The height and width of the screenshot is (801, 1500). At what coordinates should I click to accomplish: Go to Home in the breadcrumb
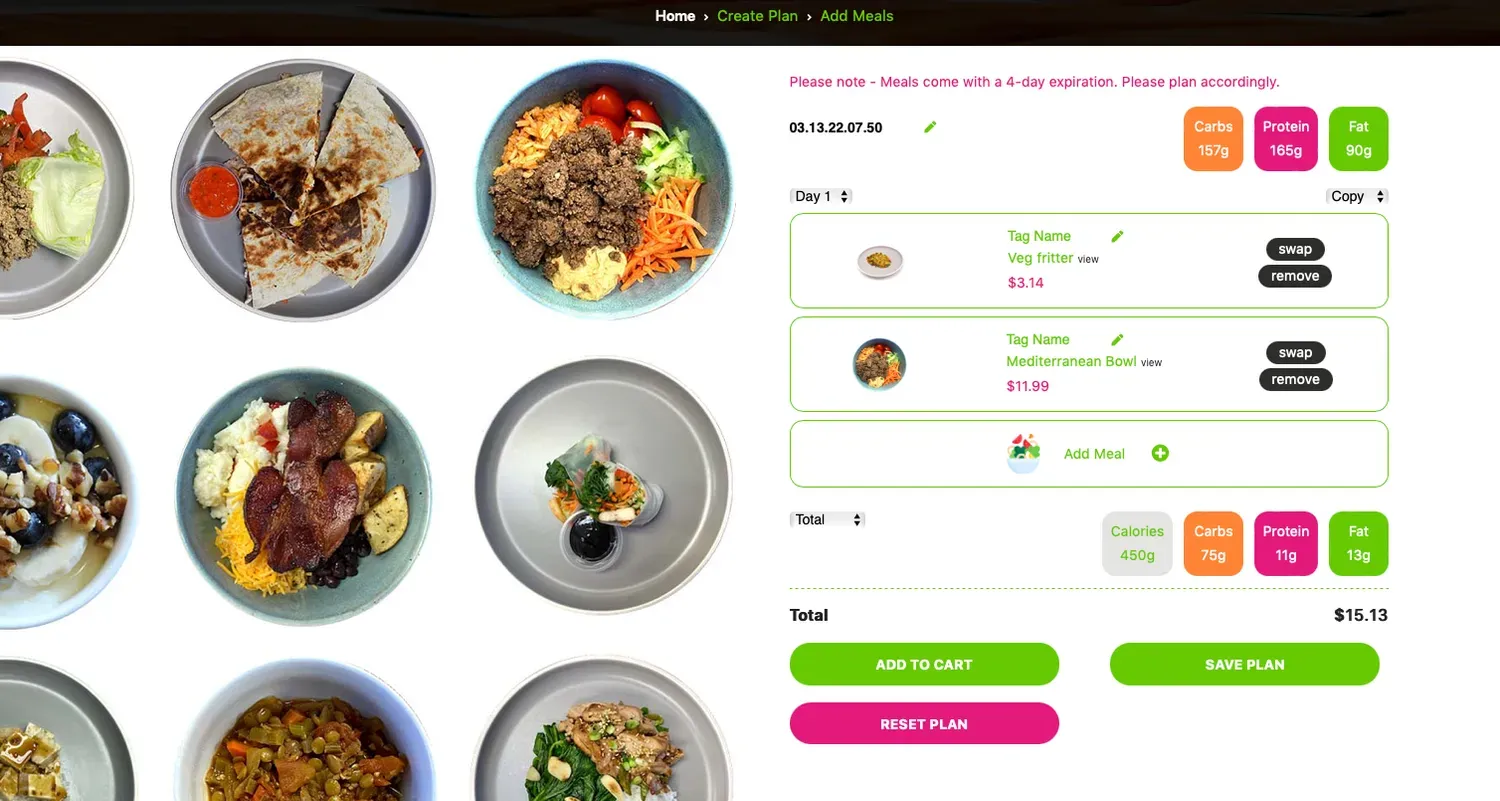click(x=675, y=16)
